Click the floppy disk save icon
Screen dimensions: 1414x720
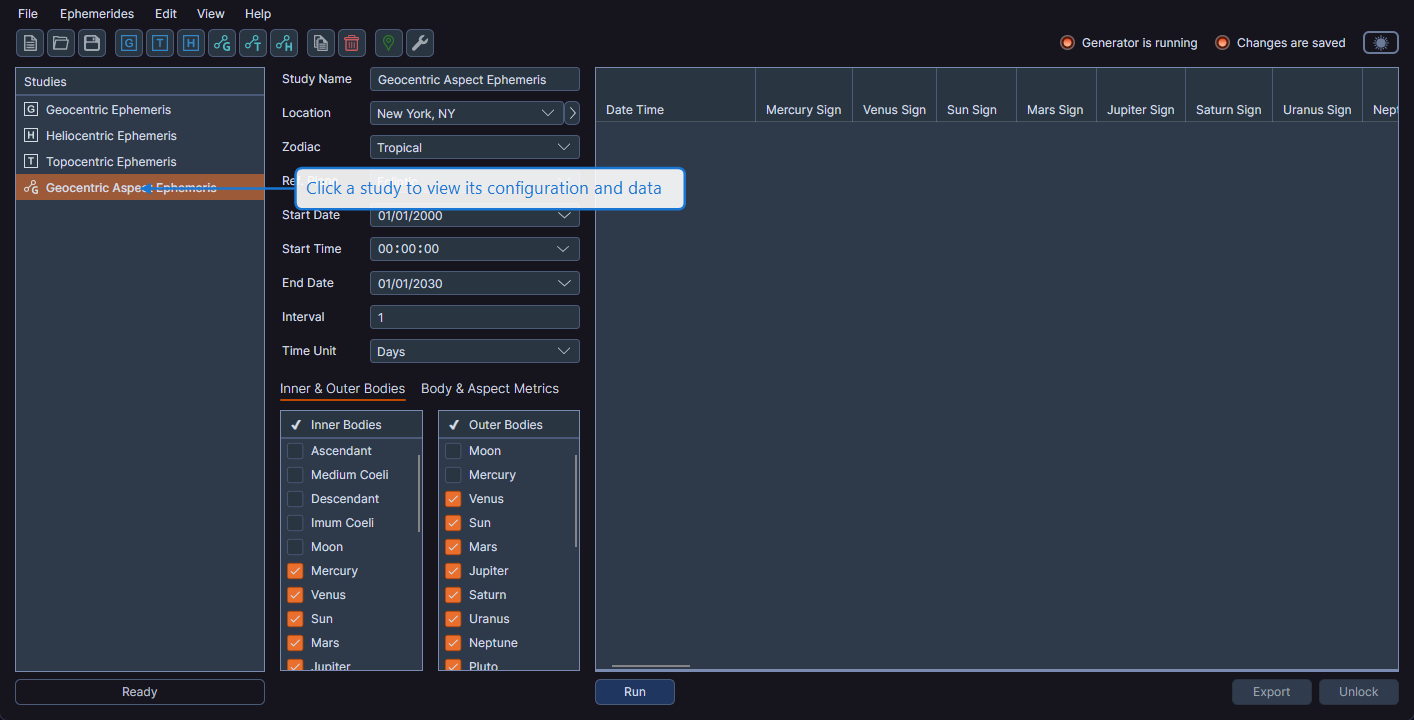(x=92, y=43)
